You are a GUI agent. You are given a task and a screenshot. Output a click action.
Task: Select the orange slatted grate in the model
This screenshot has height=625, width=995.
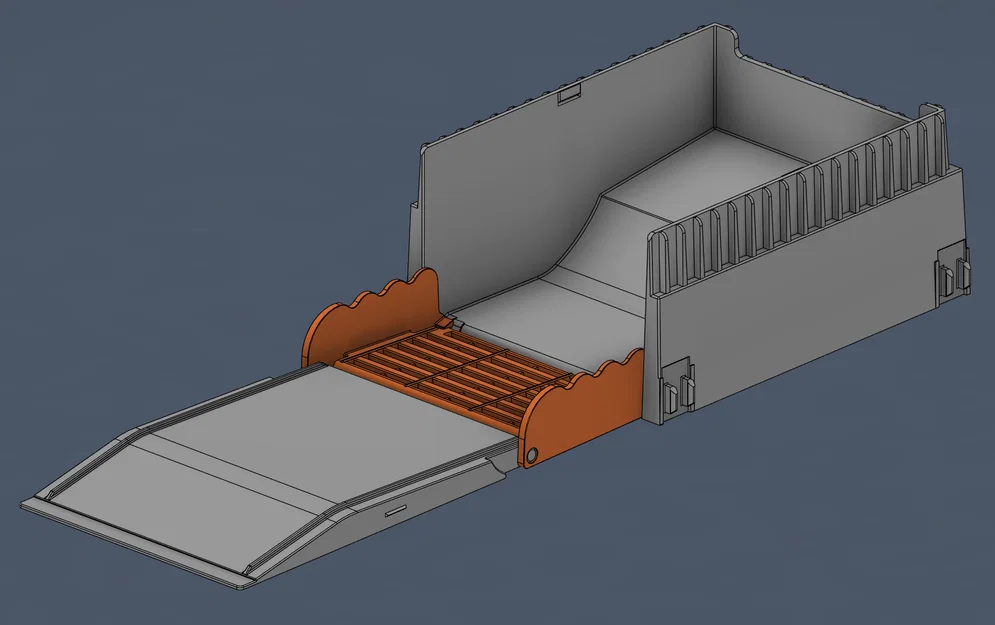454,379
